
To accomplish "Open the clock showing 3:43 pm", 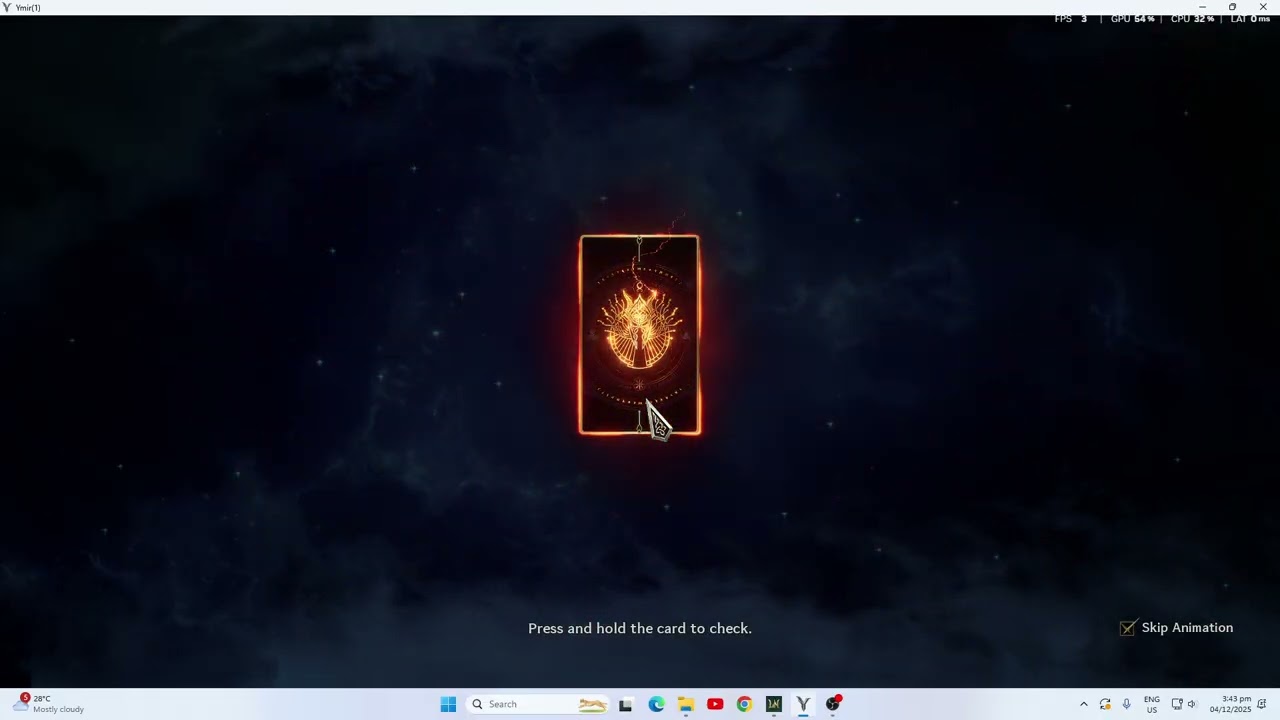I will click(x=1230, y=704).
